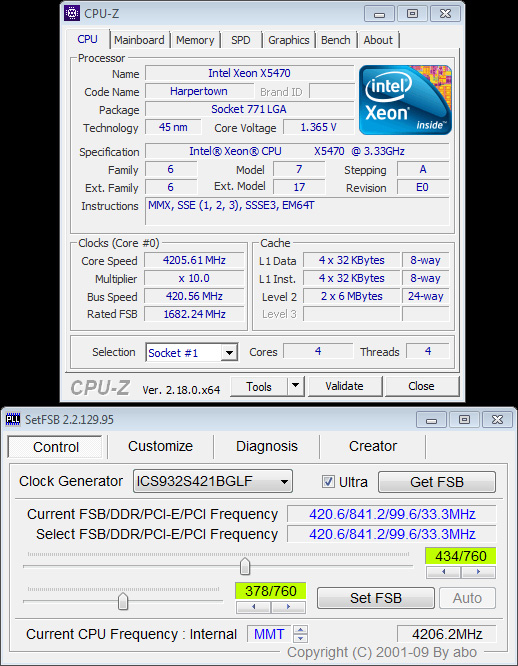518x666 pixels.
Task: Switch to the Diagnosis tab in SetFSB
Action: [x=267, y=446]
